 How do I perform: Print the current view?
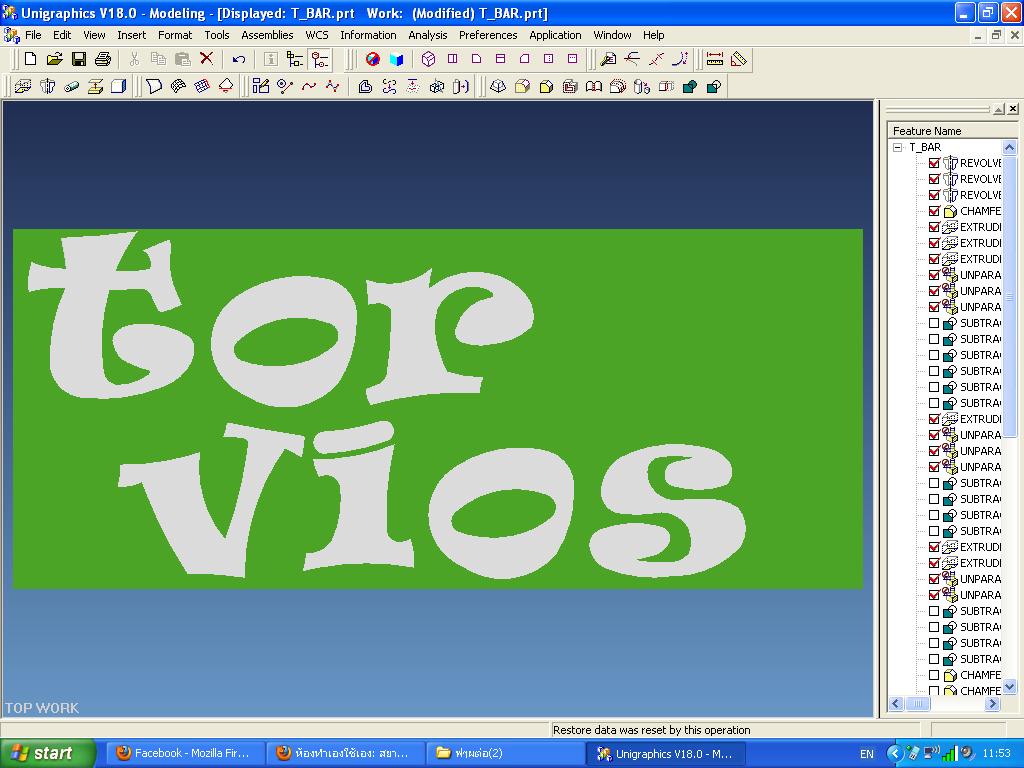[103, 59]
